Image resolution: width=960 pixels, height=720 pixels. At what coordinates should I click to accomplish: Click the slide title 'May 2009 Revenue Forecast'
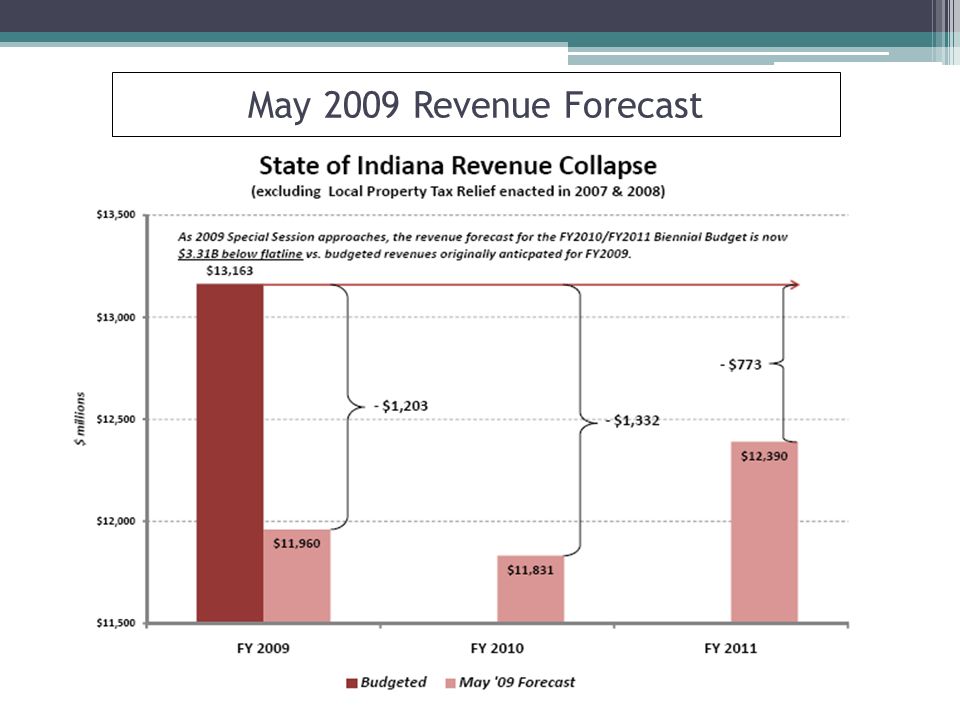click(x=474, y=105)
